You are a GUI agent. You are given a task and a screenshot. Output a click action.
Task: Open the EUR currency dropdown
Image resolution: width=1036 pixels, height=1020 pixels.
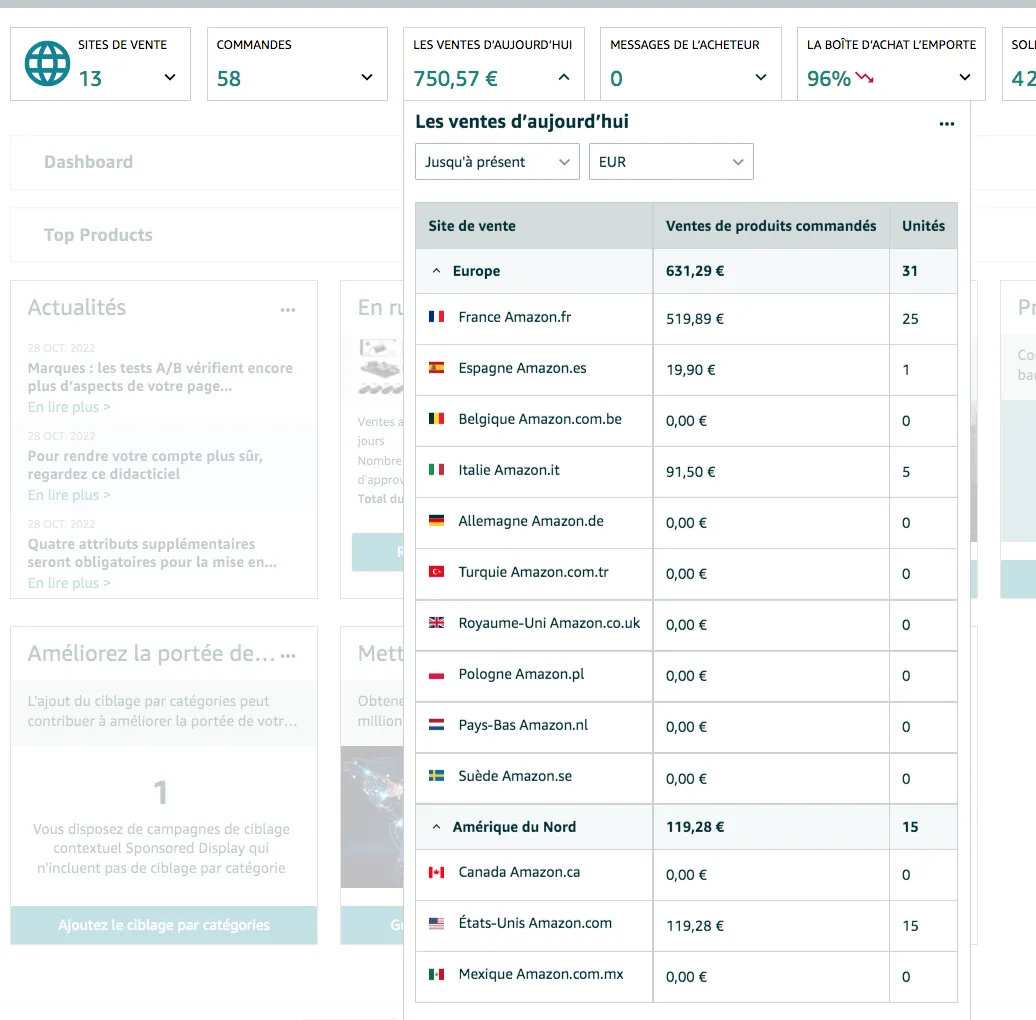point(671,162)
